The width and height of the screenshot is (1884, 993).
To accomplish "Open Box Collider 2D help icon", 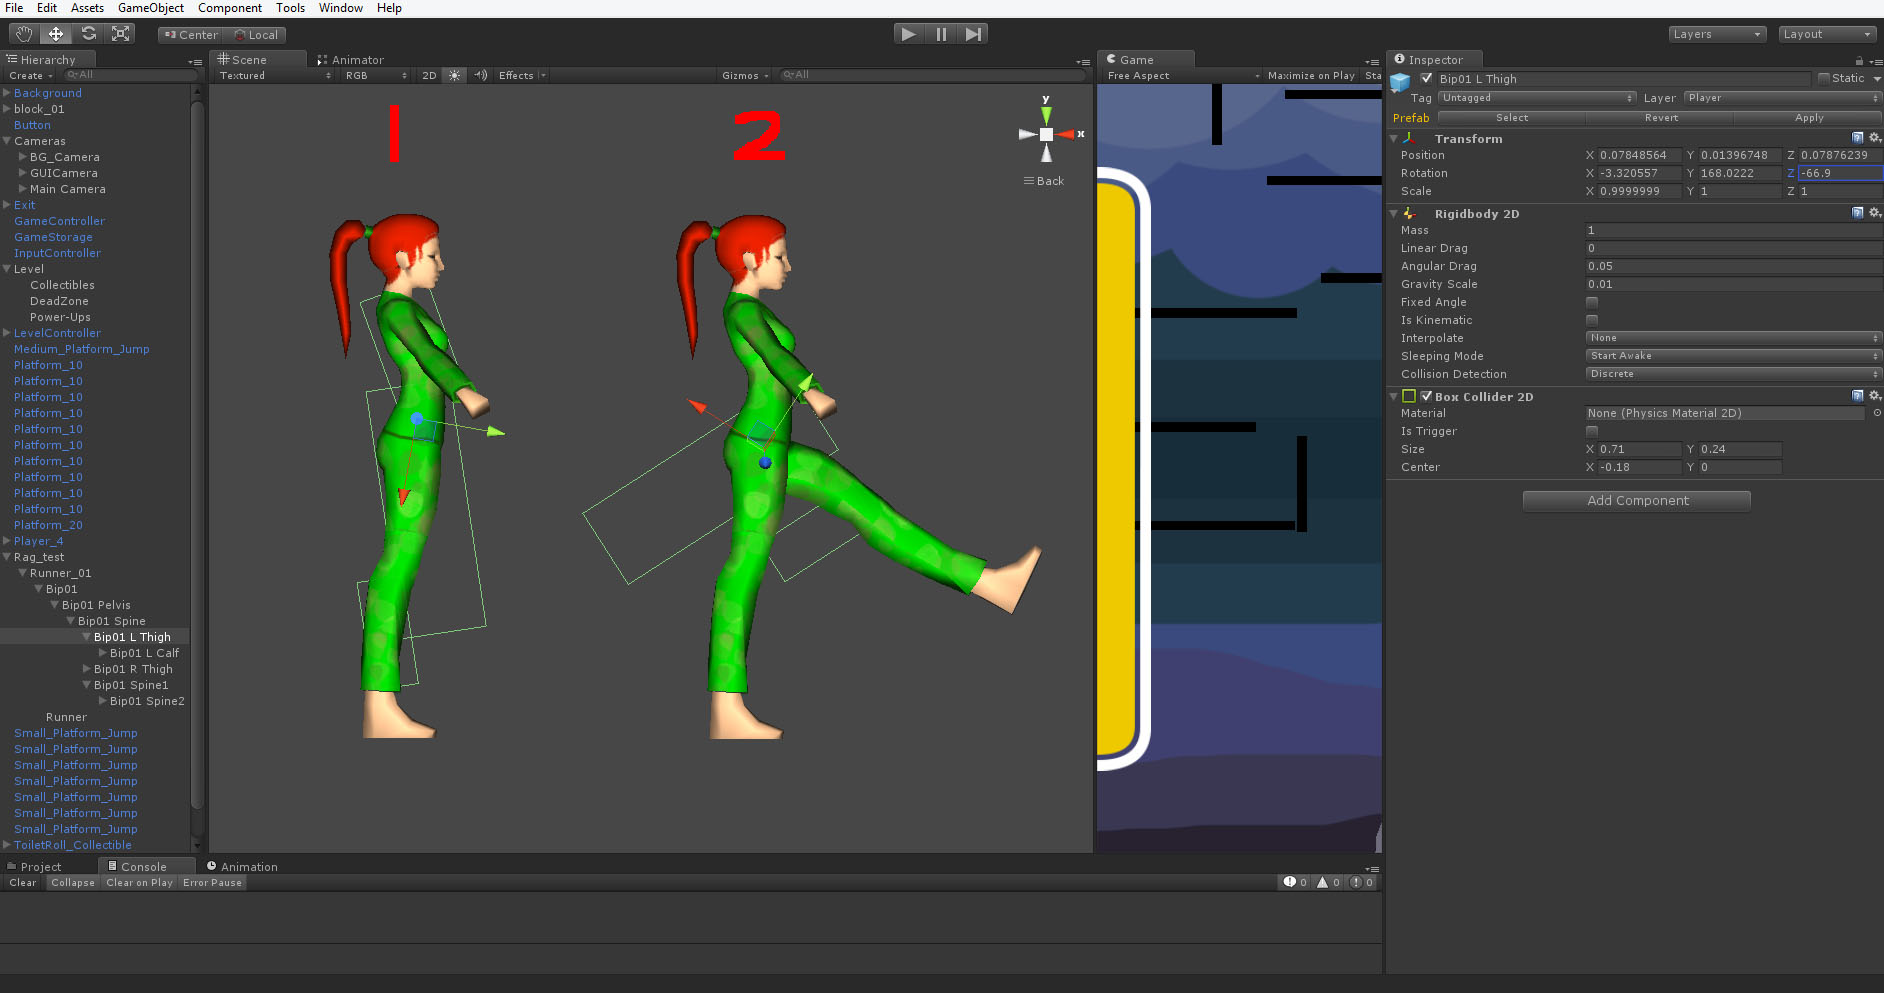I will (1858, 396).
